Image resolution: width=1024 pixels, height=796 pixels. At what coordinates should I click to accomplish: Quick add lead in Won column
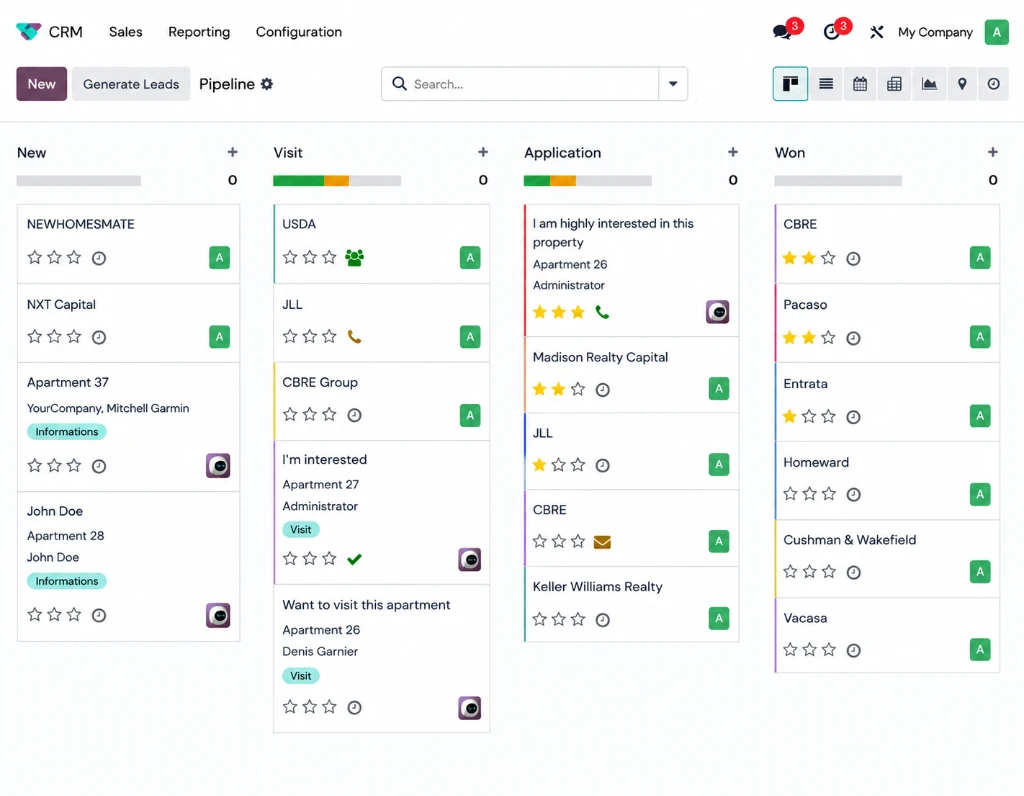coord(993,152)
